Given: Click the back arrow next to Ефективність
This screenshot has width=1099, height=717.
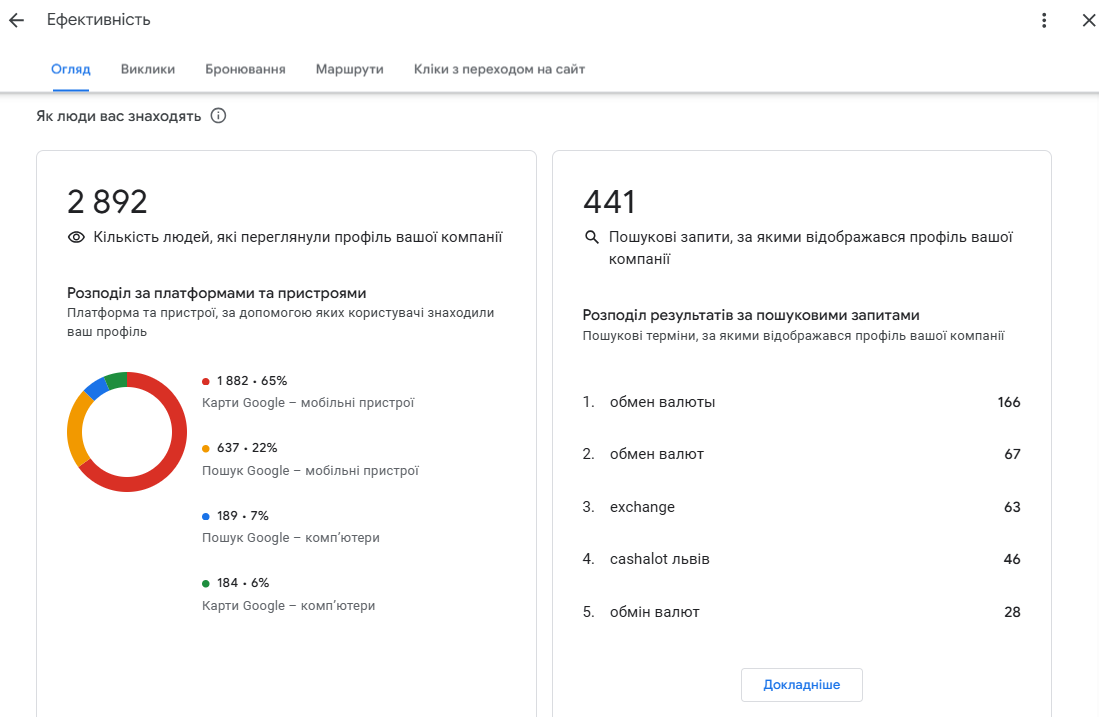Looking at the screenshot, I should coord(16,20).
